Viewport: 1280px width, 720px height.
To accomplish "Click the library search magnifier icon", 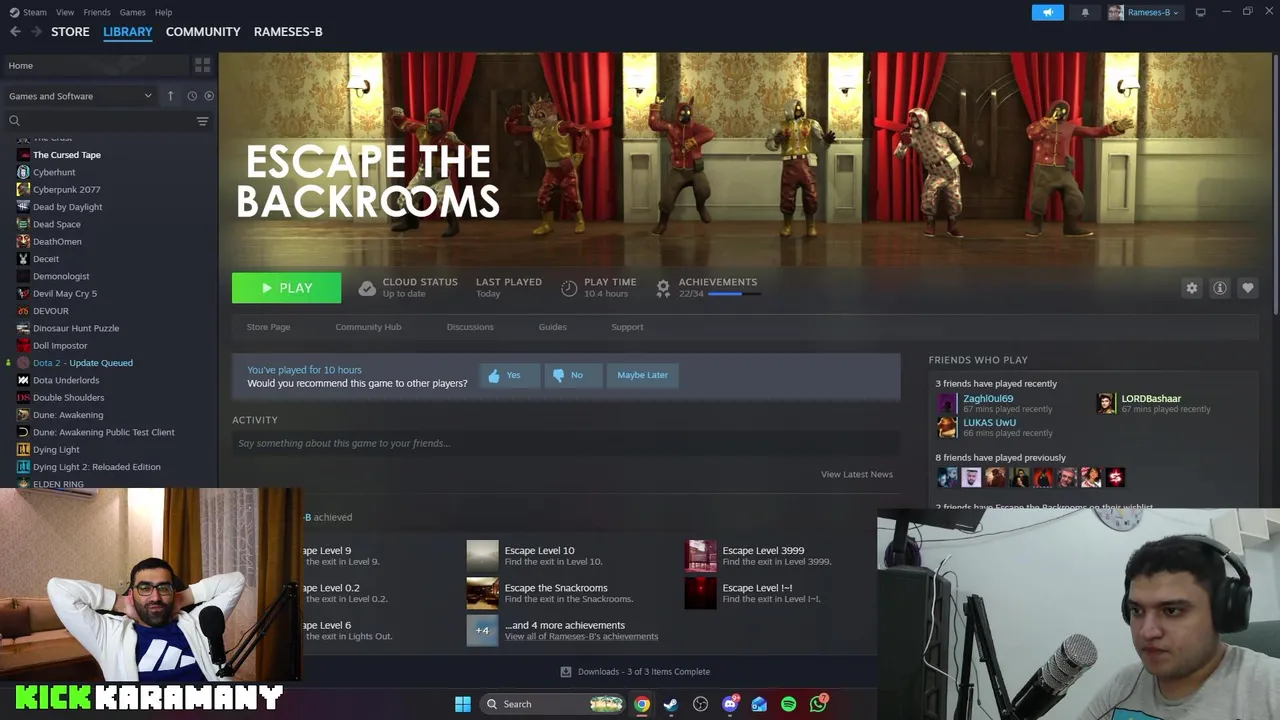I will click(14, 121).
